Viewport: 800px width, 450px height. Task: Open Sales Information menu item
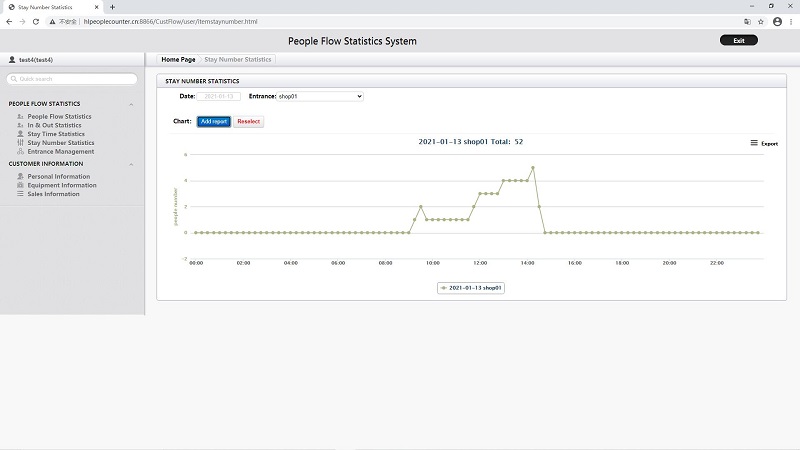[54, 193]
